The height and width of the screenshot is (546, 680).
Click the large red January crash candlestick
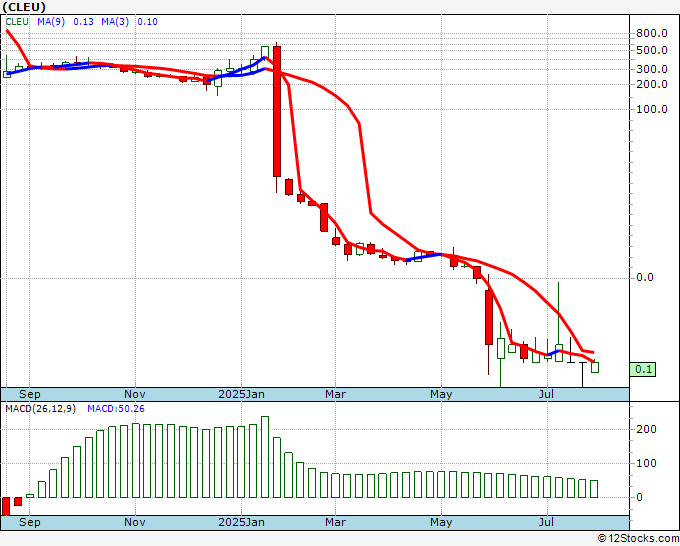click(277, 111)
